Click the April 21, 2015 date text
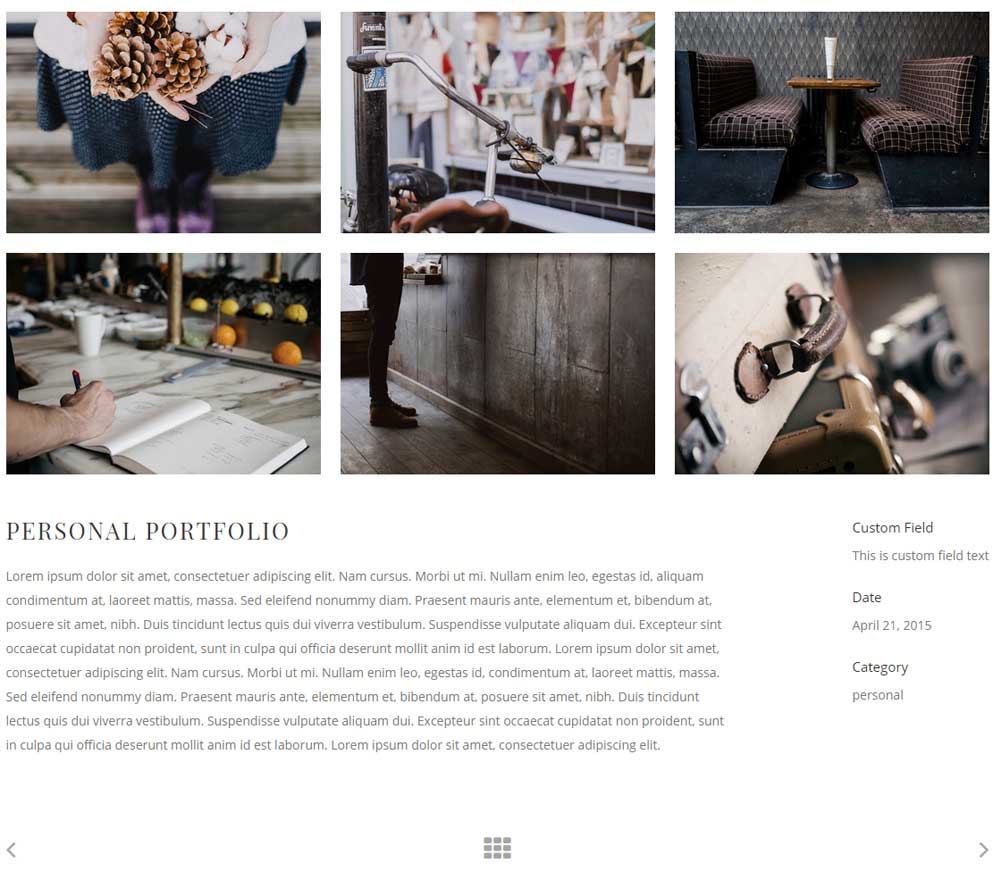 pyautogui.click(x=892, y=626)
